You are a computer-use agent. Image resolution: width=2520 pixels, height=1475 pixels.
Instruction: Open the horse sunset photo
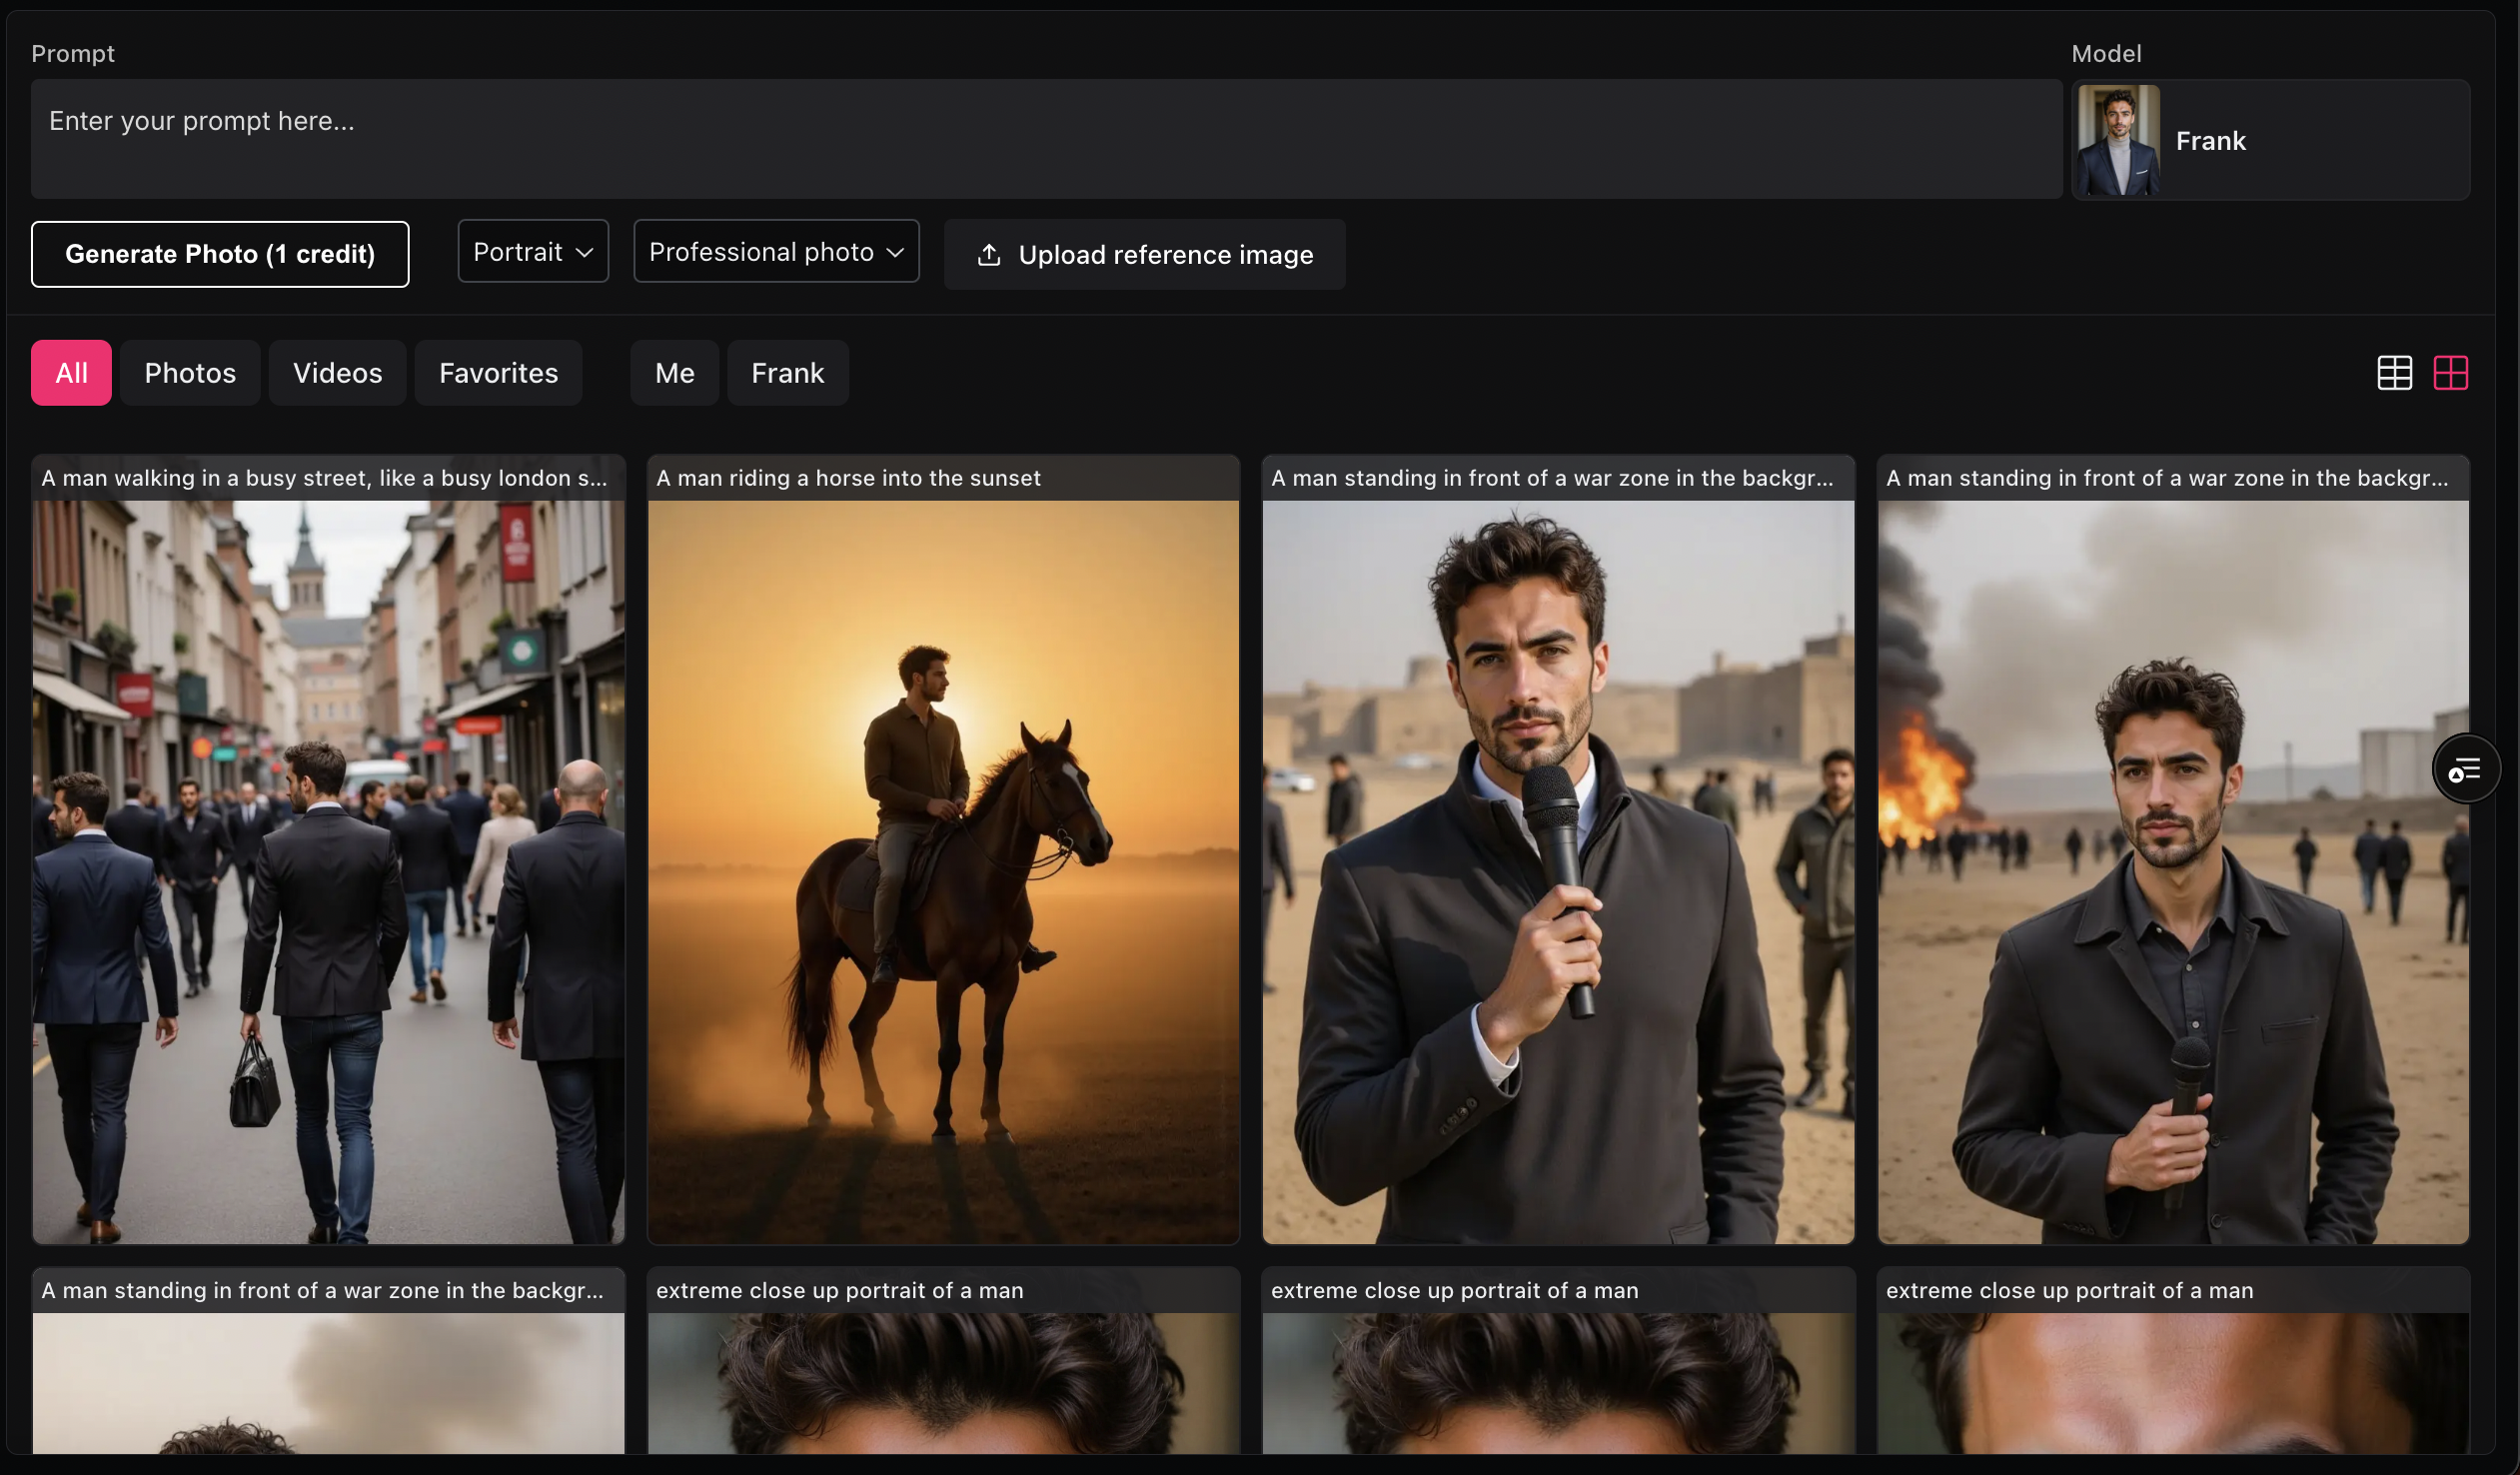[x=943, y=870]
